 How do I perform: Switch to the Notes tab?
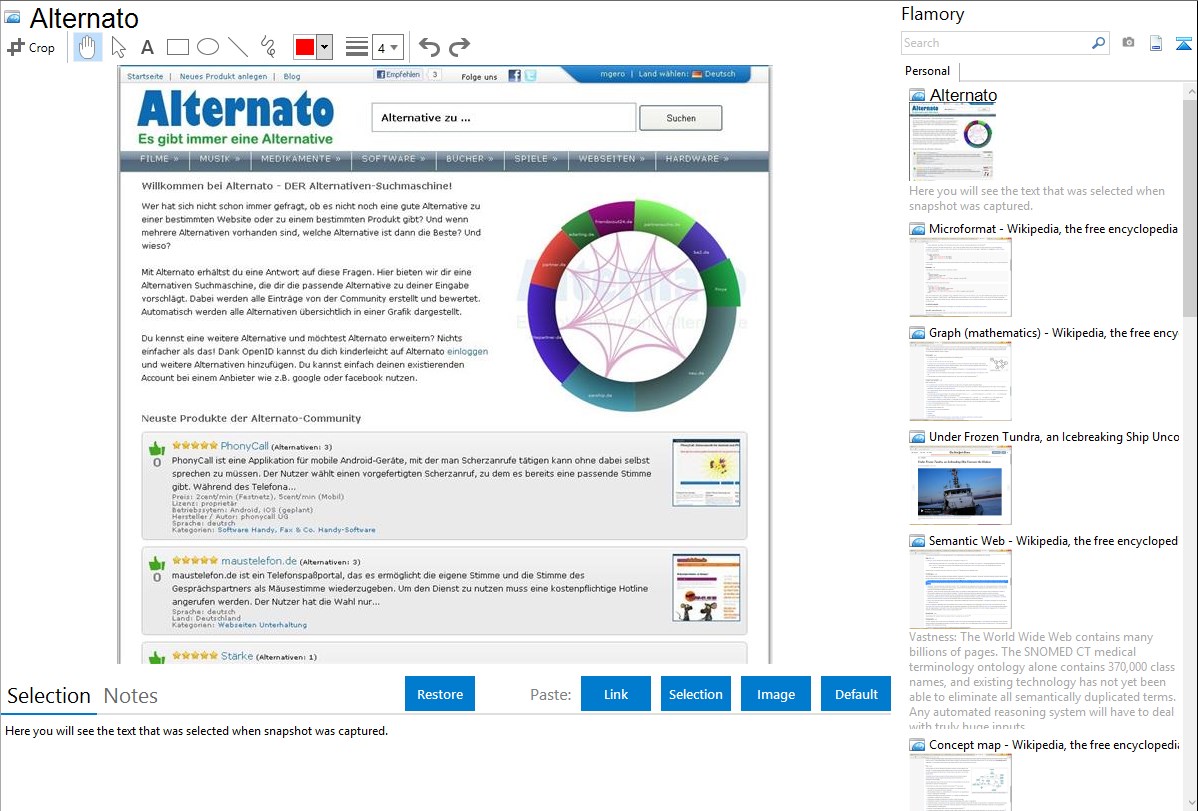click(131, 696)
